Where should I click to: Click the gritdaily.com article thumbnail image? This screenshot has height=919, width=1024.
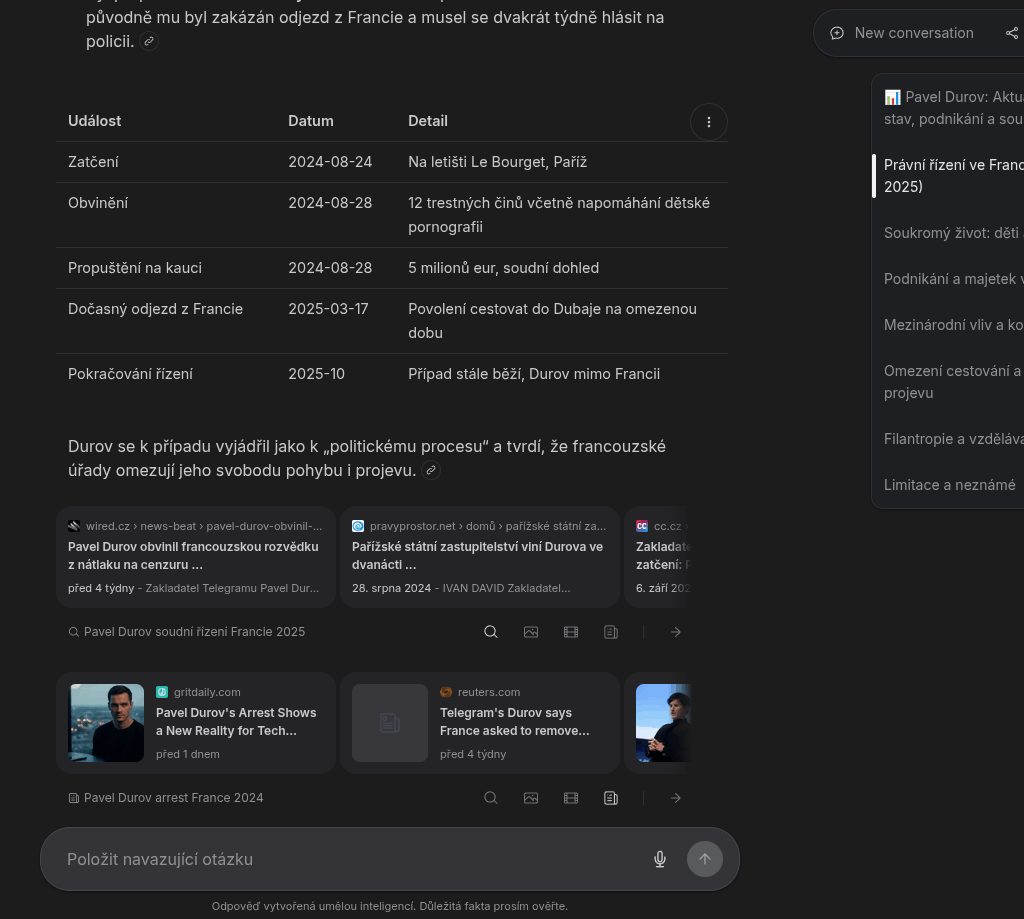(x=106, y=723)
